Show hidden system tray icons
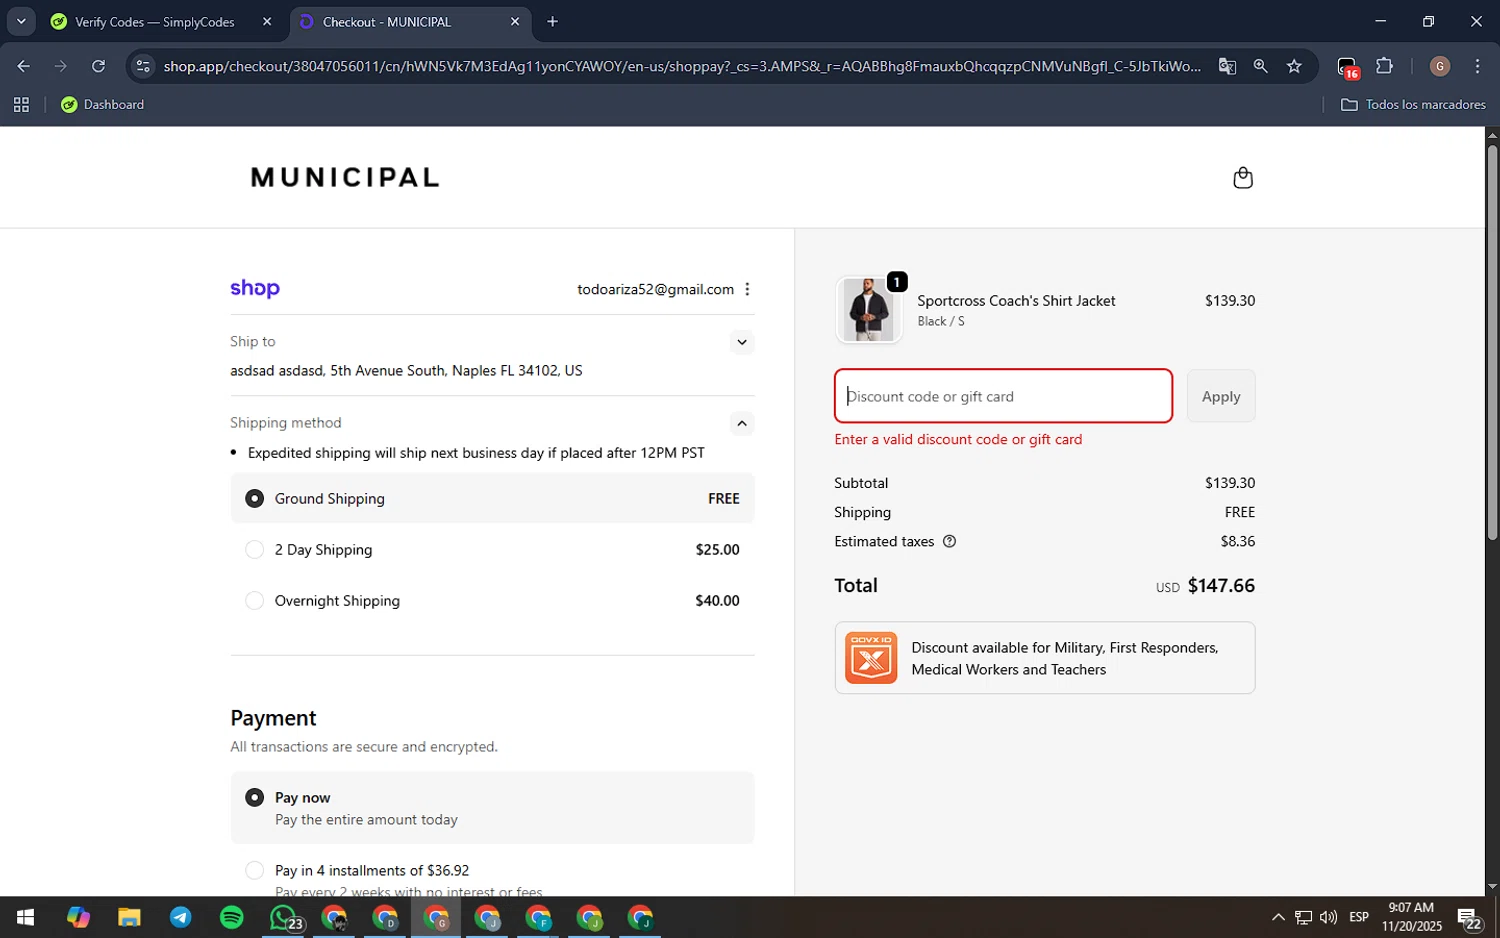Image resolution: width=1500 pixels, height=938 pixels. coord(1278,917)
